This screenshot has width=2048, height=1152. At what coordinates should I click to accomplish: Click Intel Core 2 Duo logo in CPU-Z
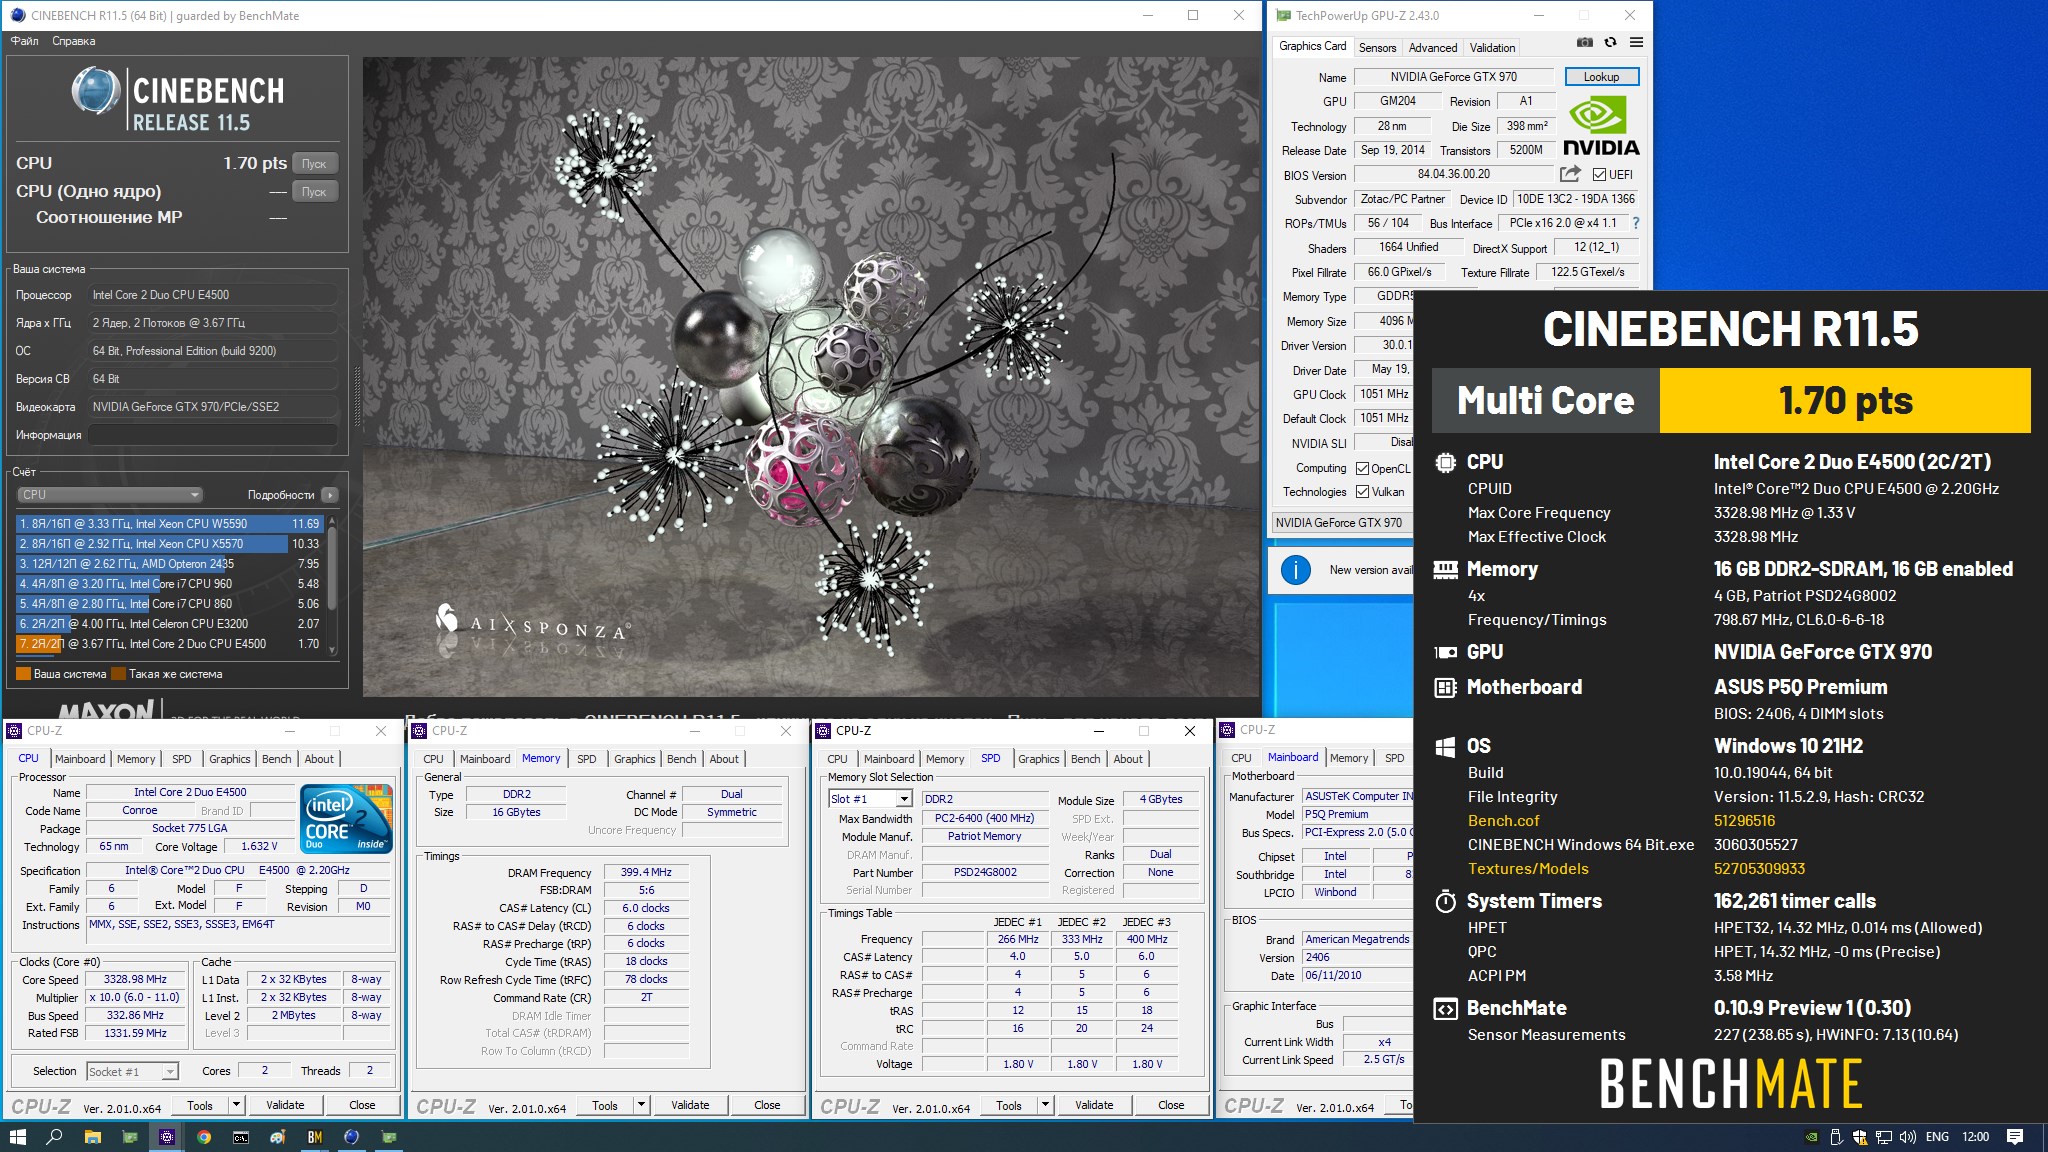pyautogui.click(x=346, y=818)
